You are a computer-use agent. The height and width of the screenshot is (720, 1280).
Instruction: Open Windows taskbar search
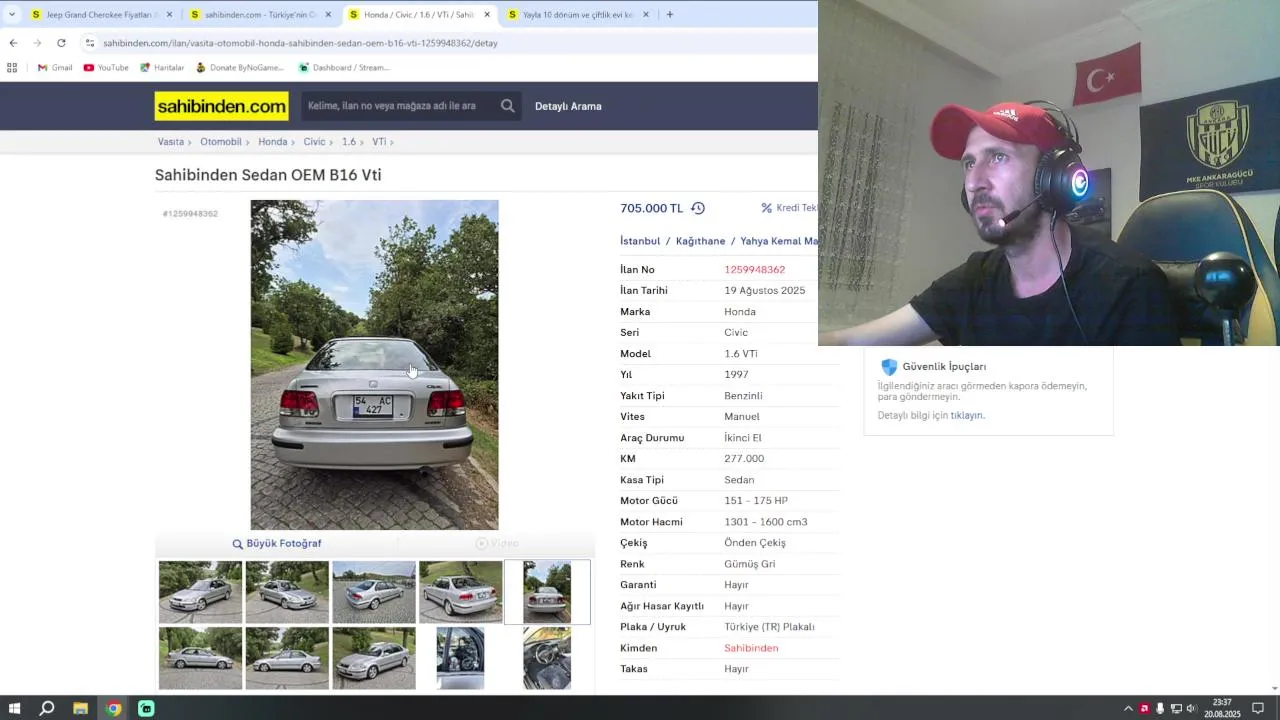pos(47,708)
